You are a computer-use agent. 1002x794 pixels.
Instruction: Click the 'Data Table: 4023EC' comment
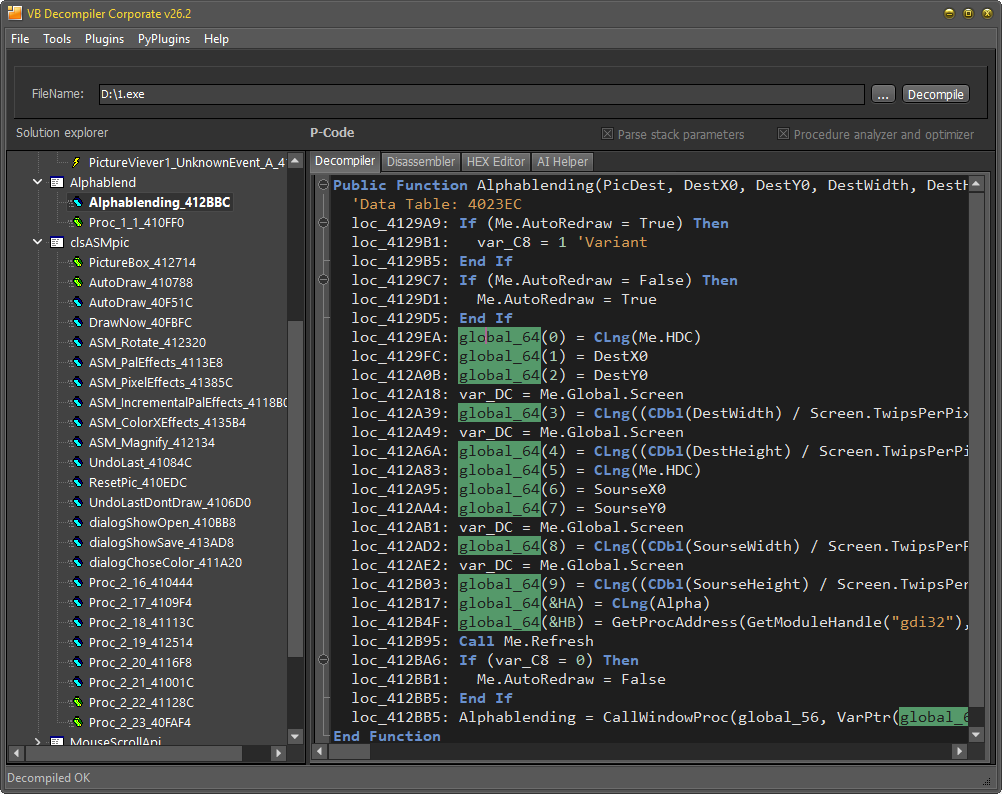coord(437,204)
